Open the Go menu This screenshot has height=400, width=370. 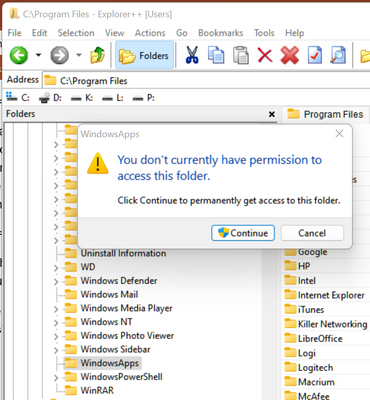(182, 33)
